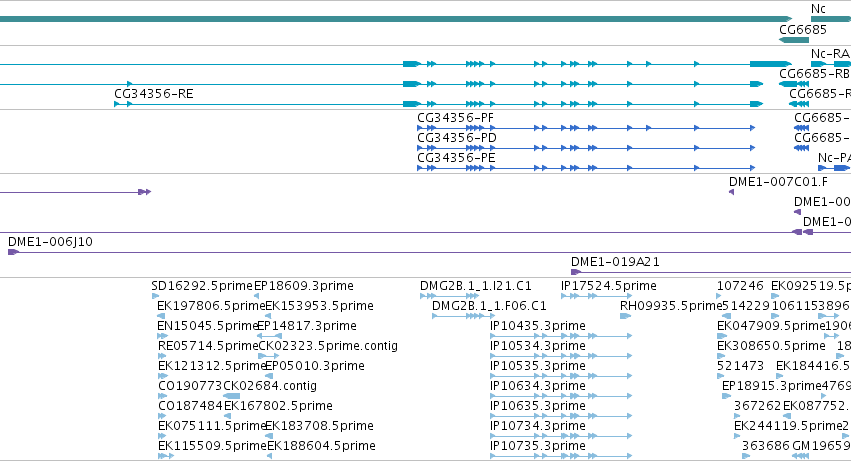Image resolution: width=851 pixels, height=461 pixels.
Task: Open the DME1-019A21 clone label
Action: click(615, 262)
